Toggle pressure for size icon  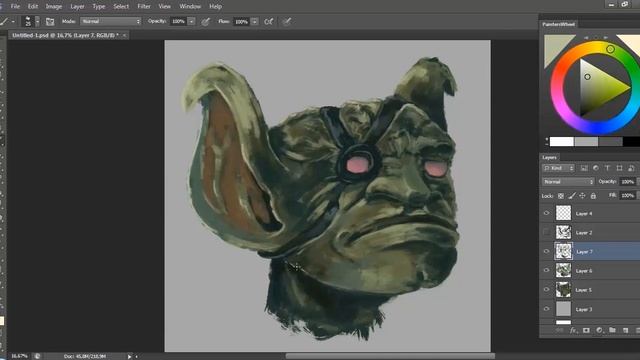pos(287,22)
